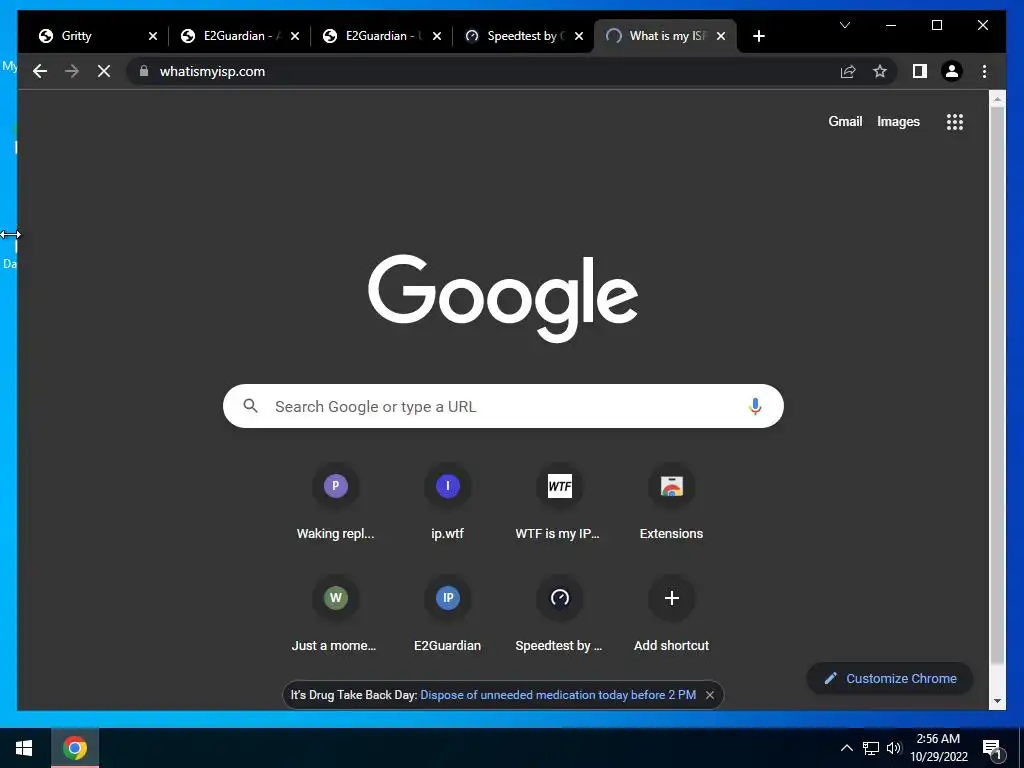Open the Images link

[x=898, y=121]
